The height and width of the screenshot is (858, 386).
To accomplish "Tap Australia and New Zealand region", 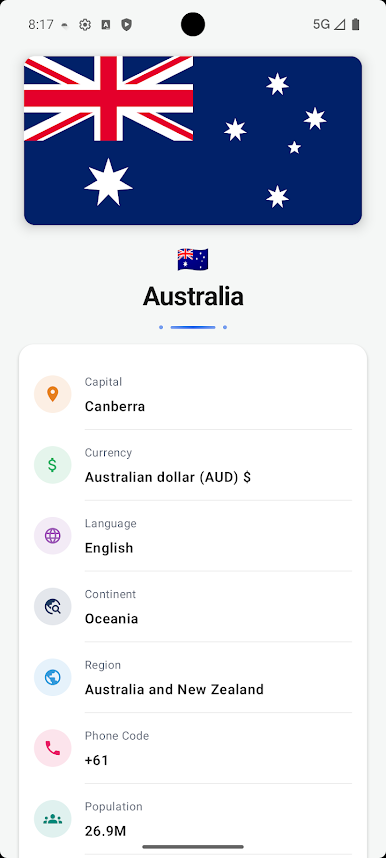I will coord(174,689).
